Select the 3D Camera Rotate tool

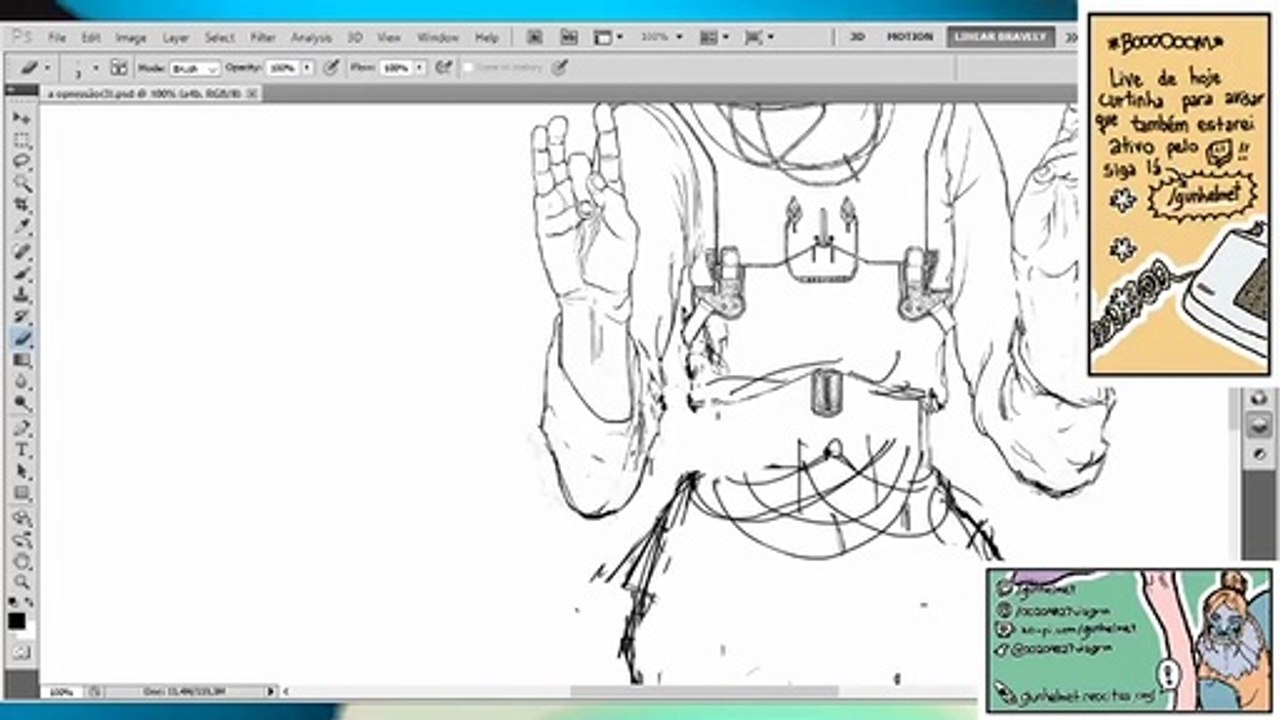(x=22, y=540)
